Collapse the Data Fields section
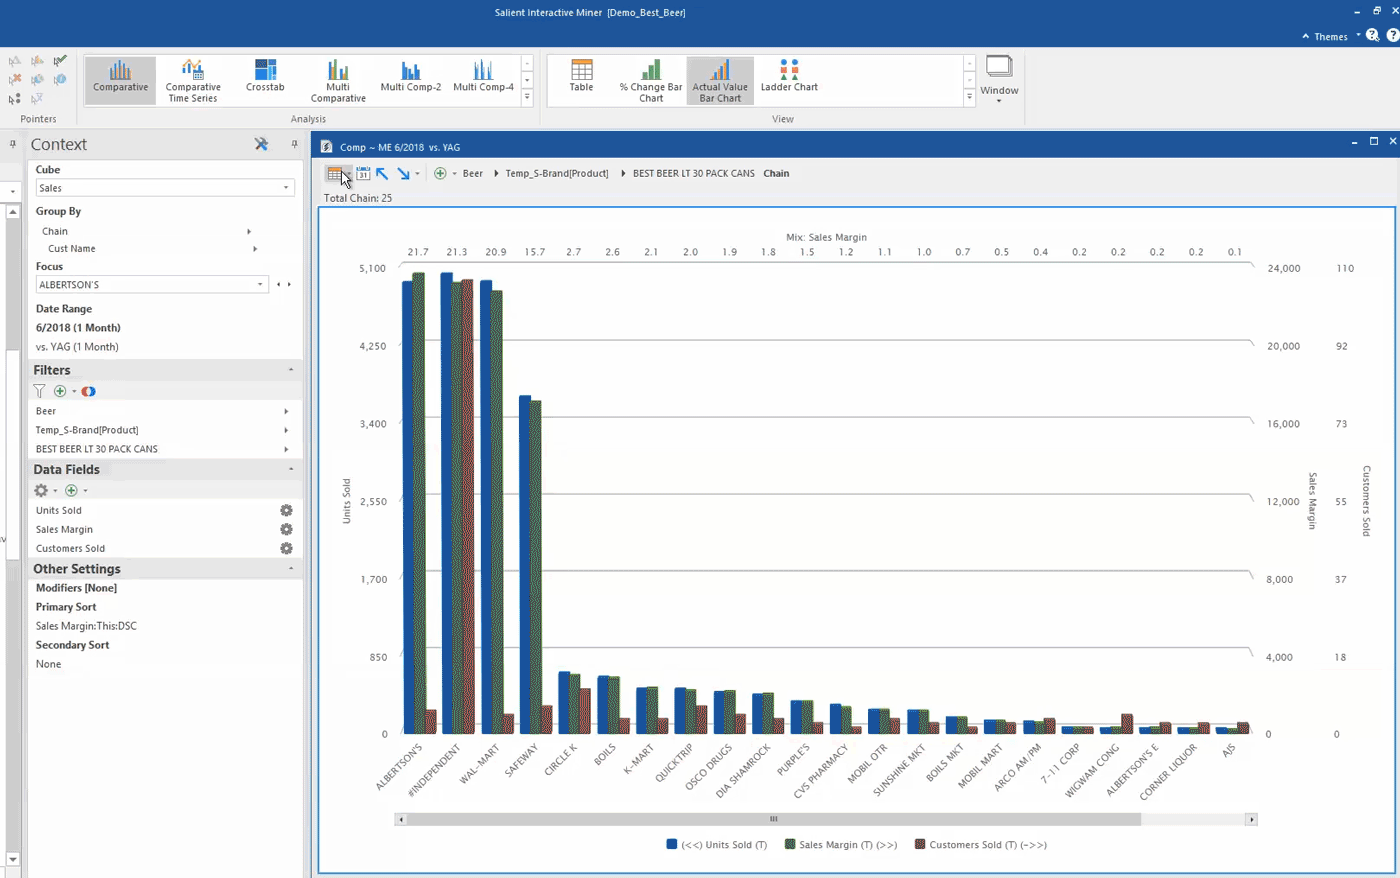The height and width of the screenshot is (878, 1400). pos(291,469)
